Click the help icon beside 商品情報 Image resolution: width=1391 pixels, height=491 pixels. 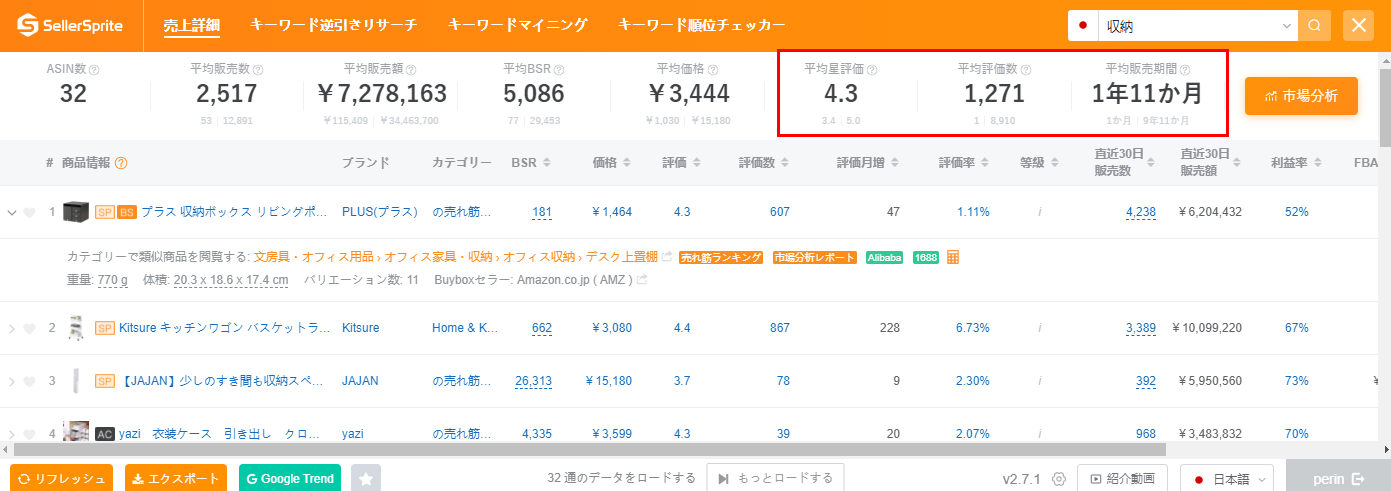click(x=121, y=163)
